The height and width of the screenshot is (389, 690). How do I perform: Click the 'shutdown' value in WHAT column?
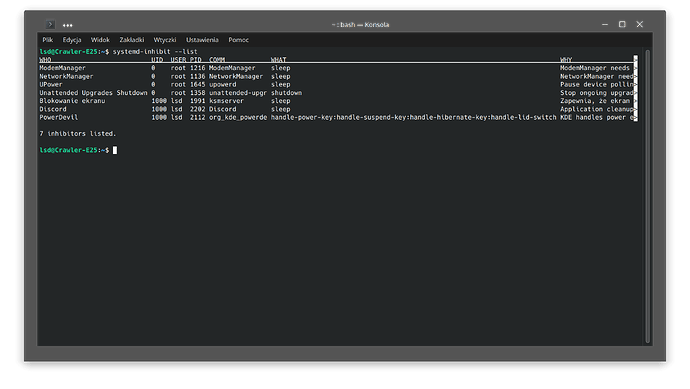tap(286, 93)
